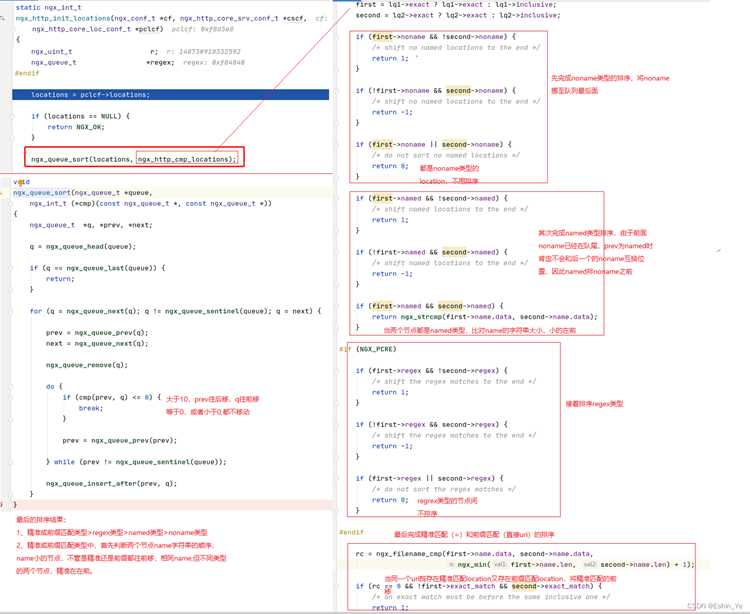Viewport: 750px width, 614px height.
Task: Click 'ngx_queue_insert_after(prev, q);' statement
Action: [111, 483]
